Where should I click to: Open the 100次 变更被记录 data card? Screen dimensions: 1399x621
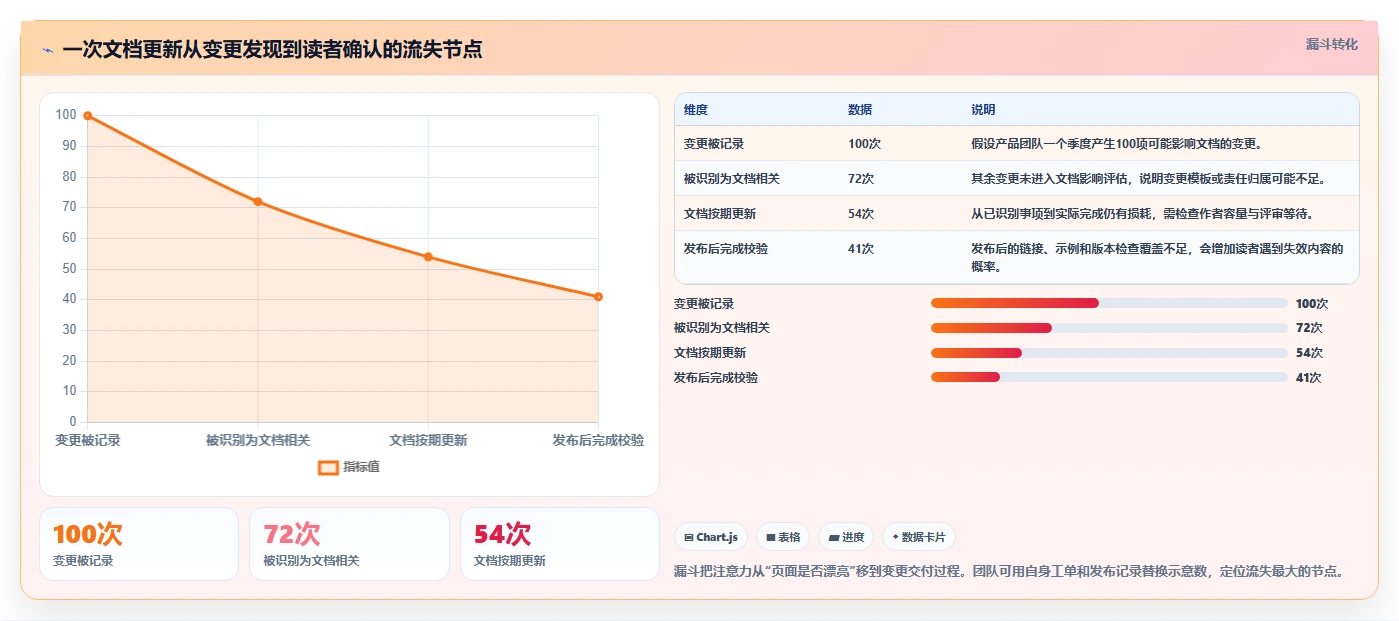coord(139,544)
